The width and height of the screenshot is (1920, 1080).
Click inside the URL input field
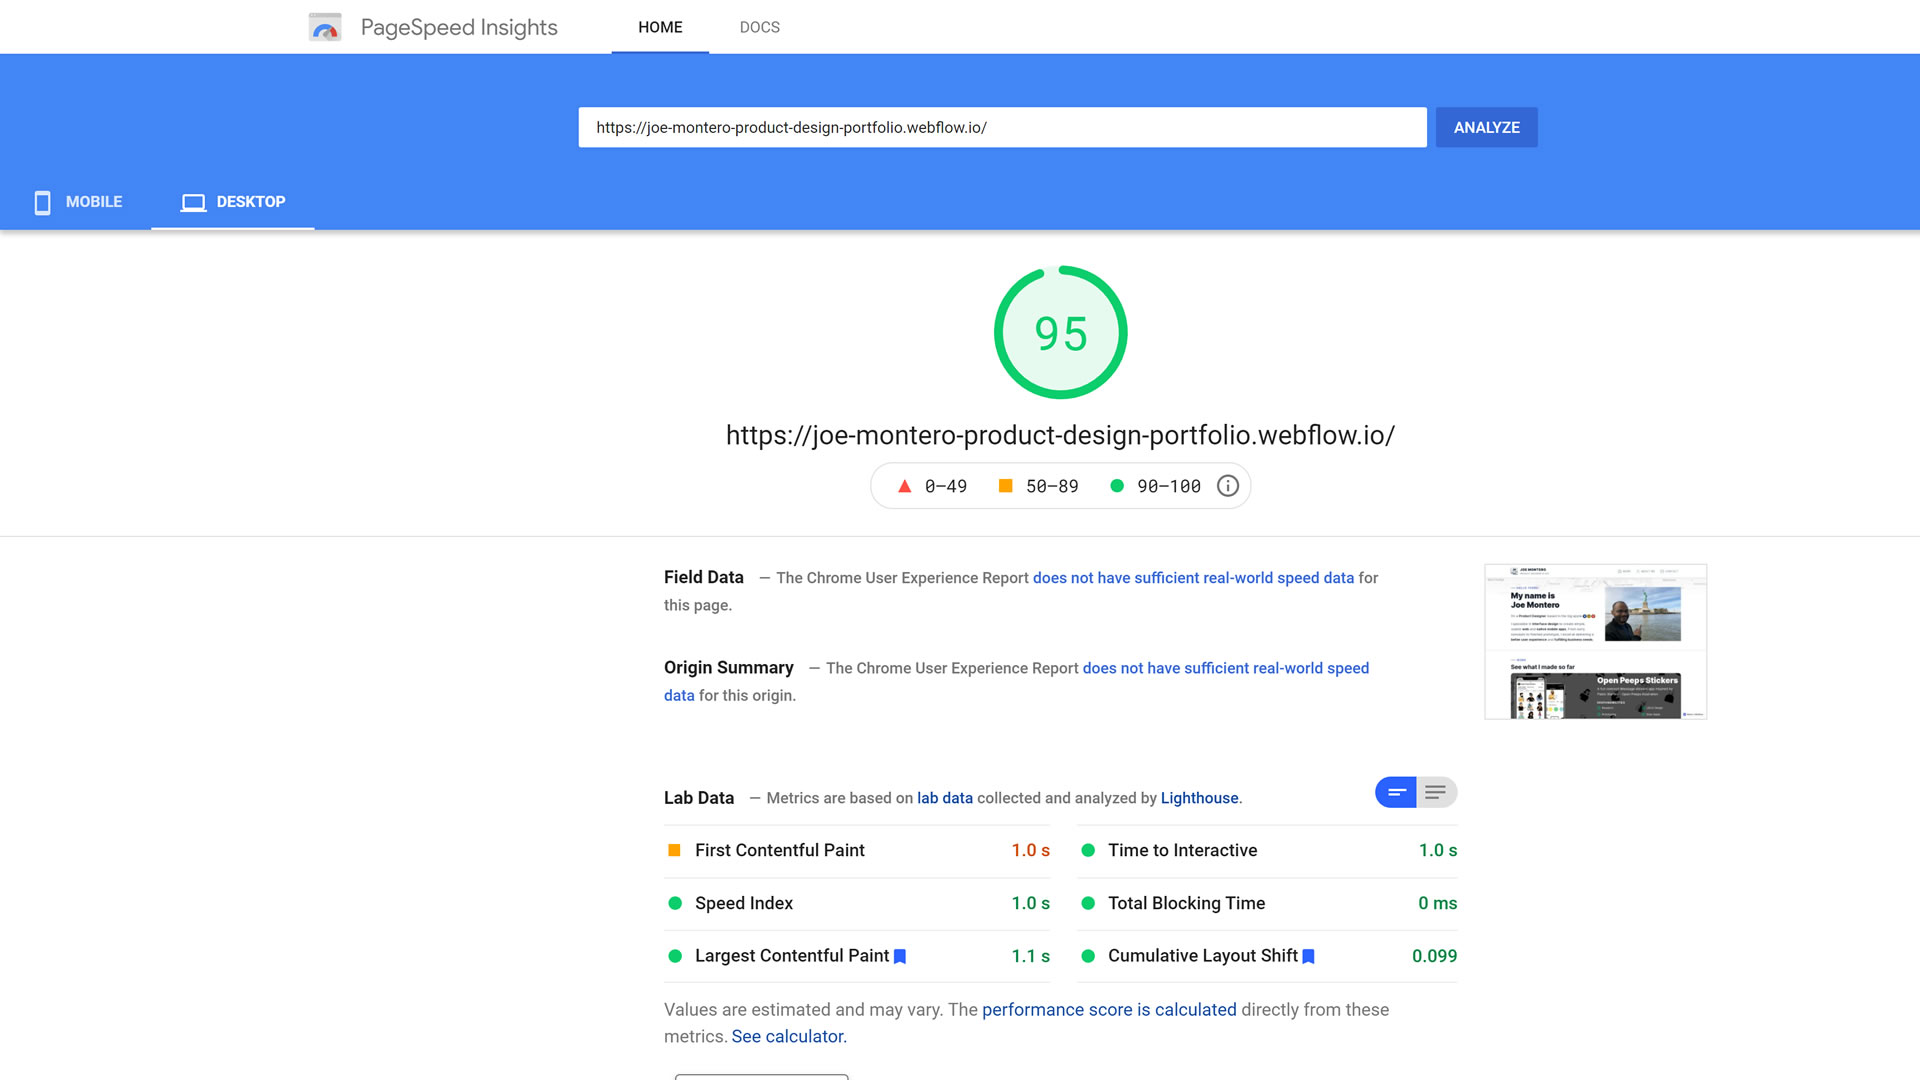click(x=1002, y=127)
